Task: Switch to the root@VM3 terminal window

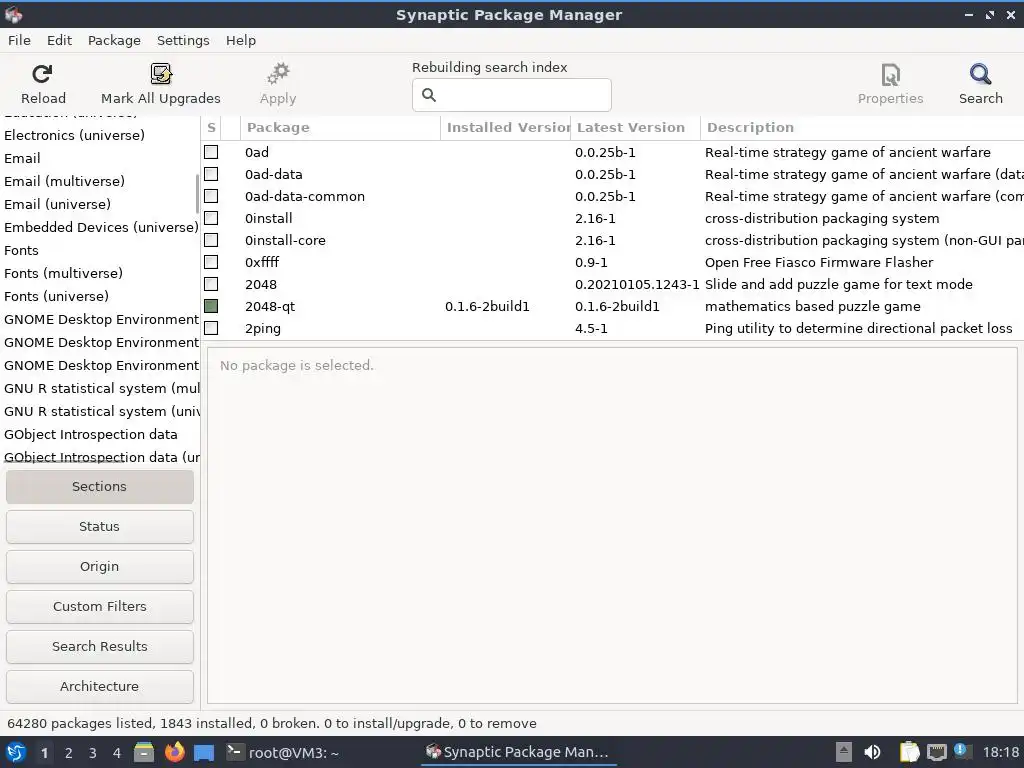Action: pyautogui.click(x=283, y=752)
